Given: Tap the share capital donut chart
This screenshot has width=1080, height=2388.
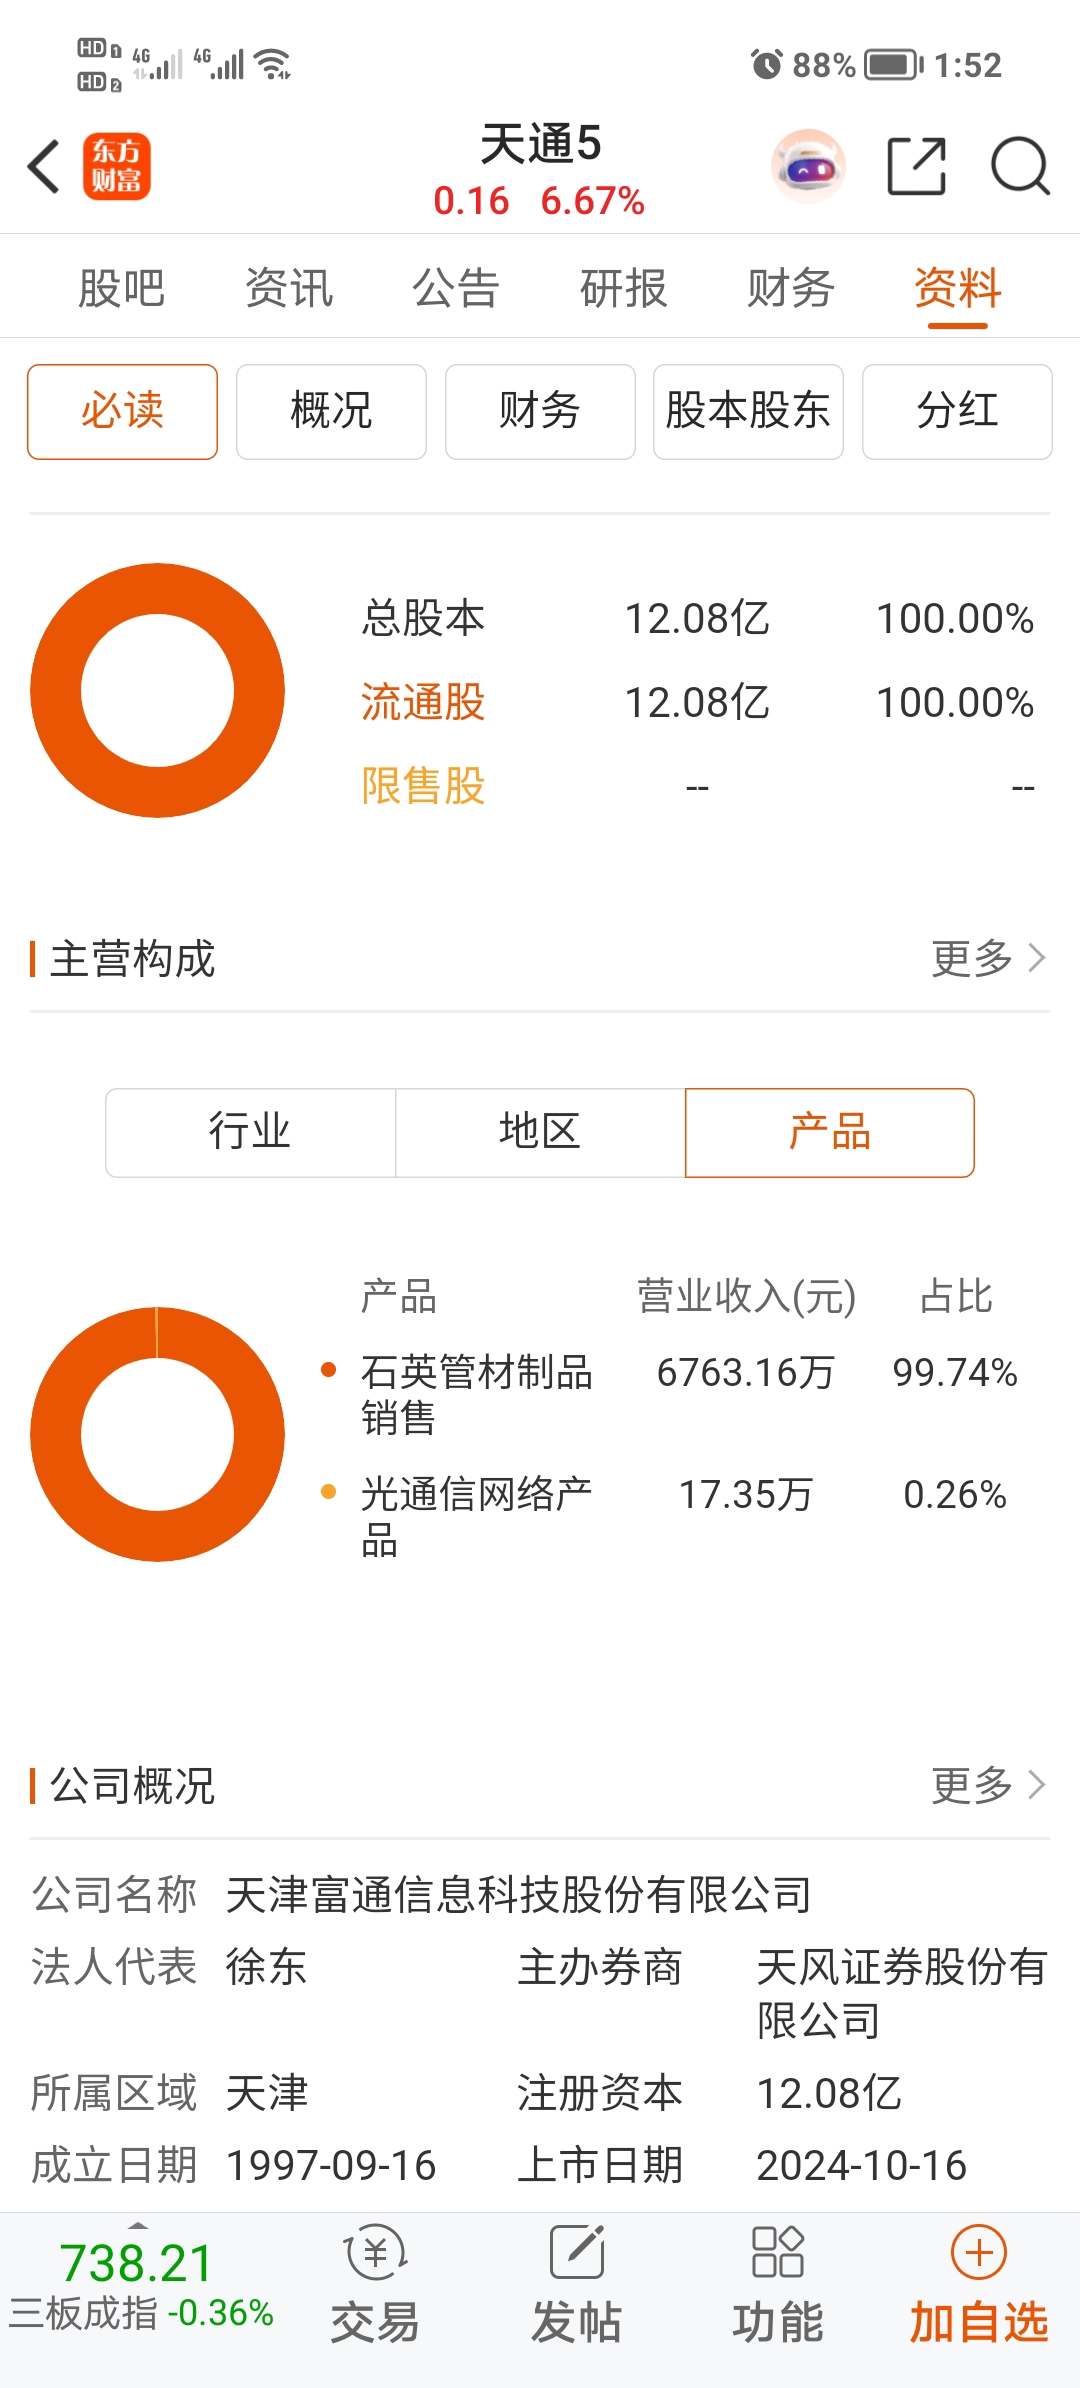Looking at the screenshot, I should tap(158, 691).
